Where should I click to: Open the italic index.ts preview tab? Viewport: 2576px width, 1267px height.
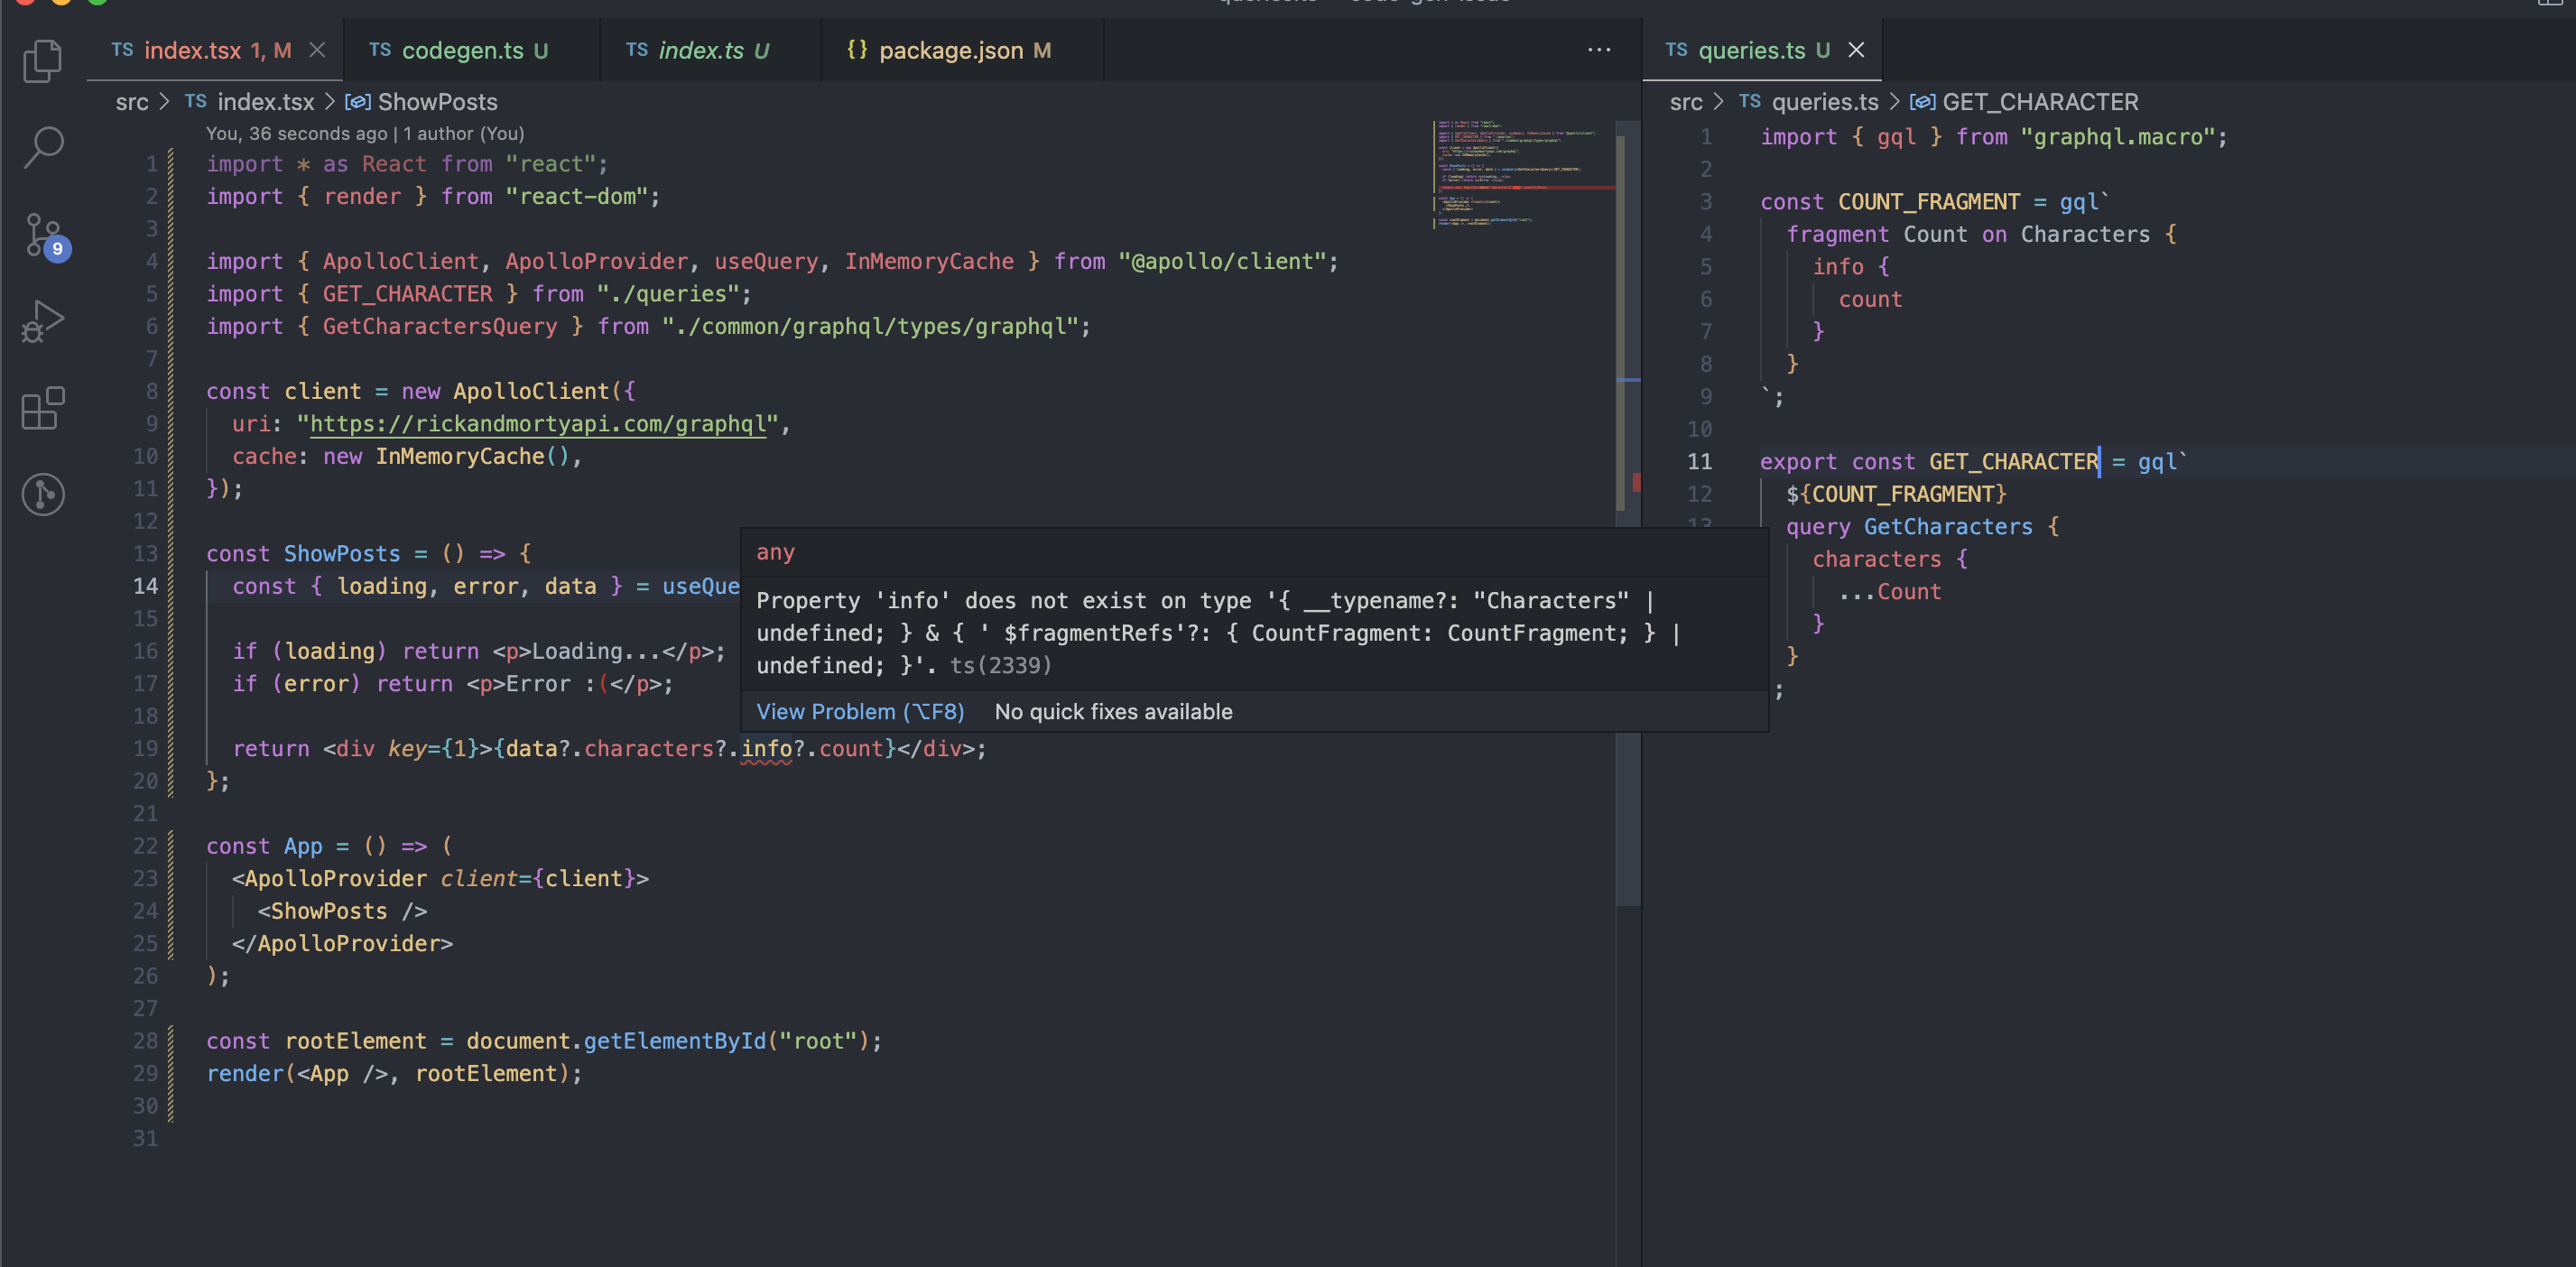(700, 50)
